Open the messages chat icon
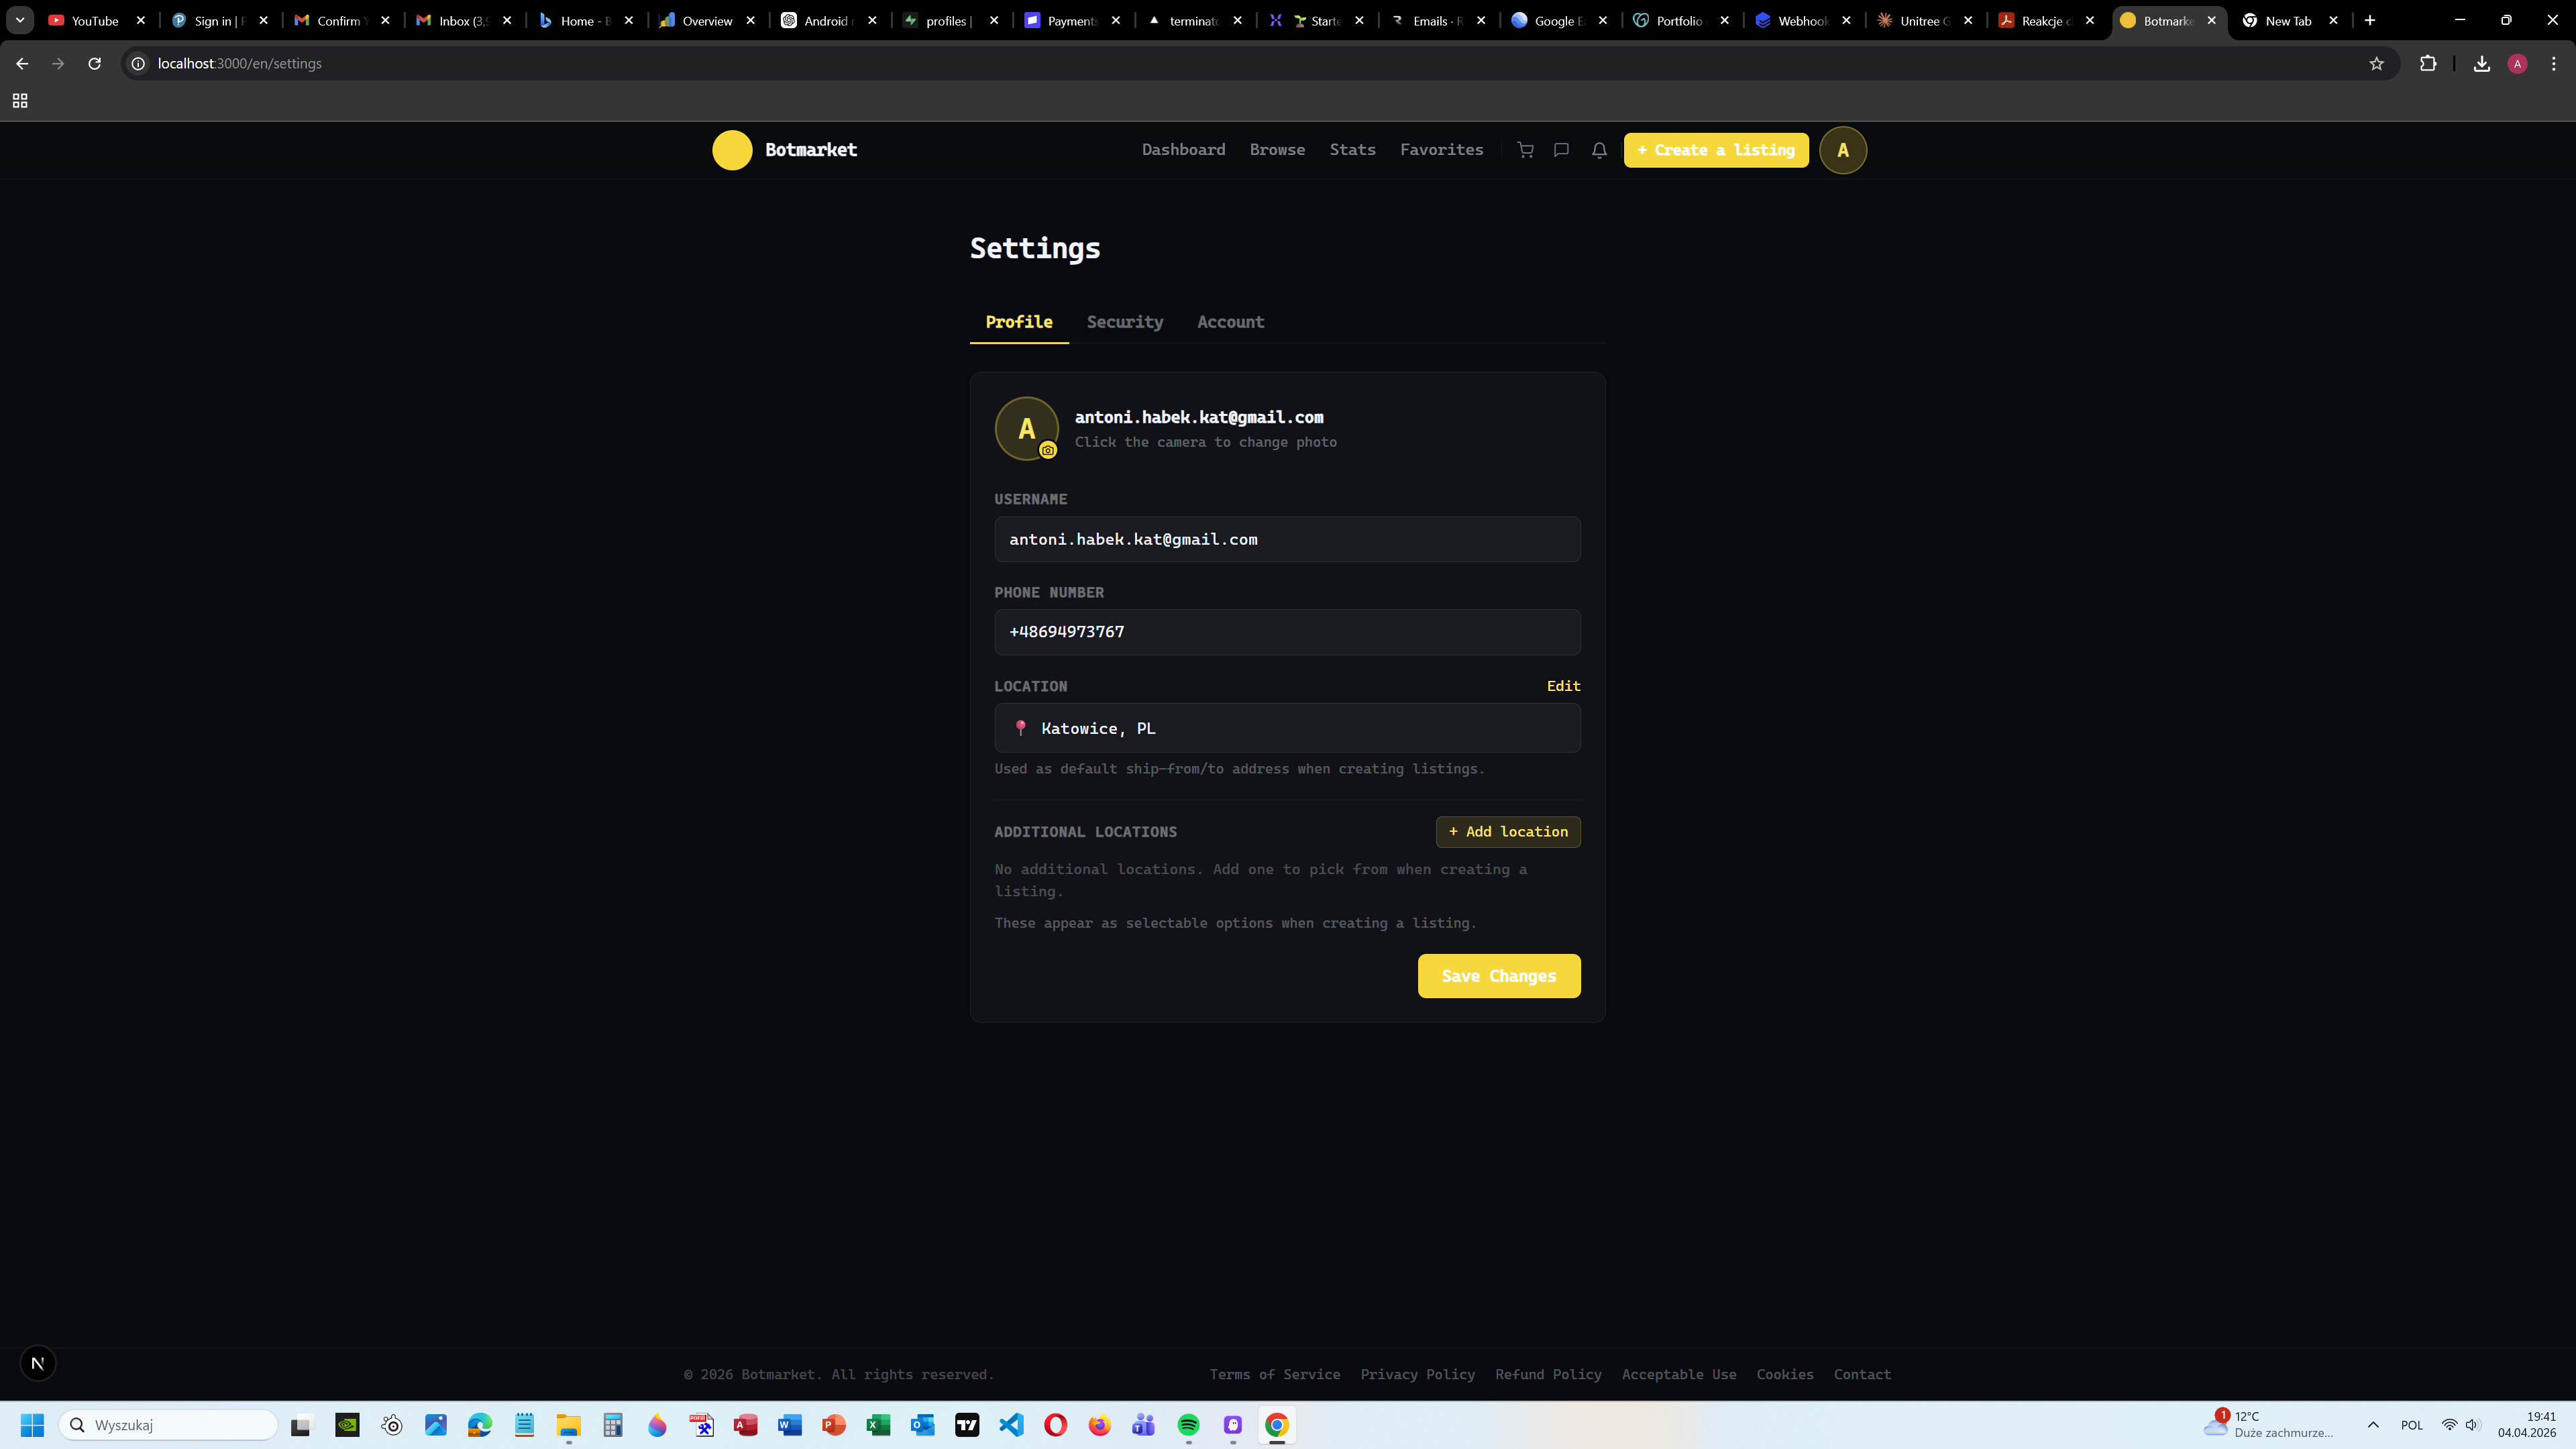This screenshot has height=1449, width=2576. pos(1561,150)
